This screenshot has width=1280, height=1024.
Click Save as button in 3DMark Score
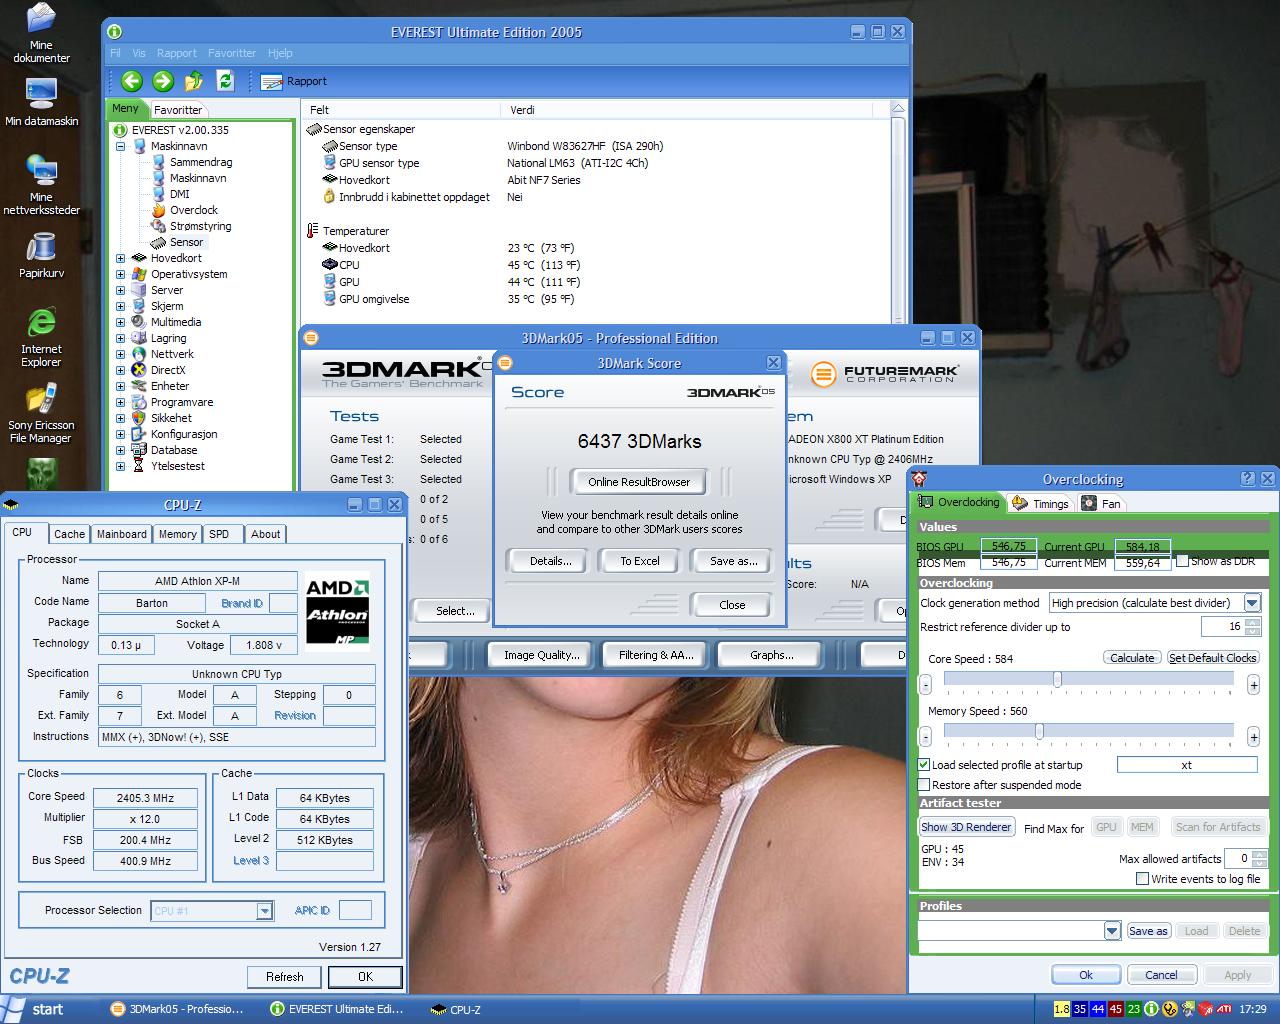tap(733, 561)
